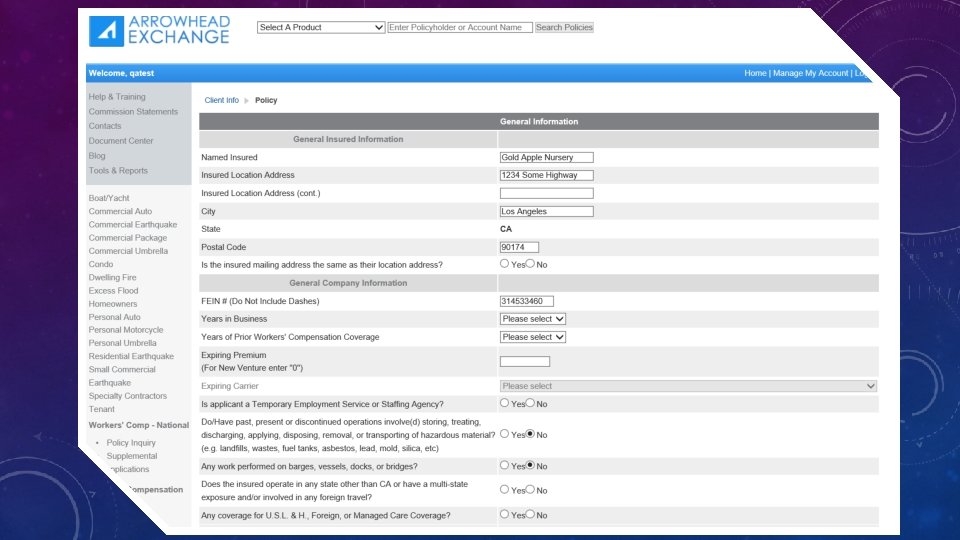
Task: Select Yes for mailing address same as location
Action: pyautogui.click(x=504, y=264)
